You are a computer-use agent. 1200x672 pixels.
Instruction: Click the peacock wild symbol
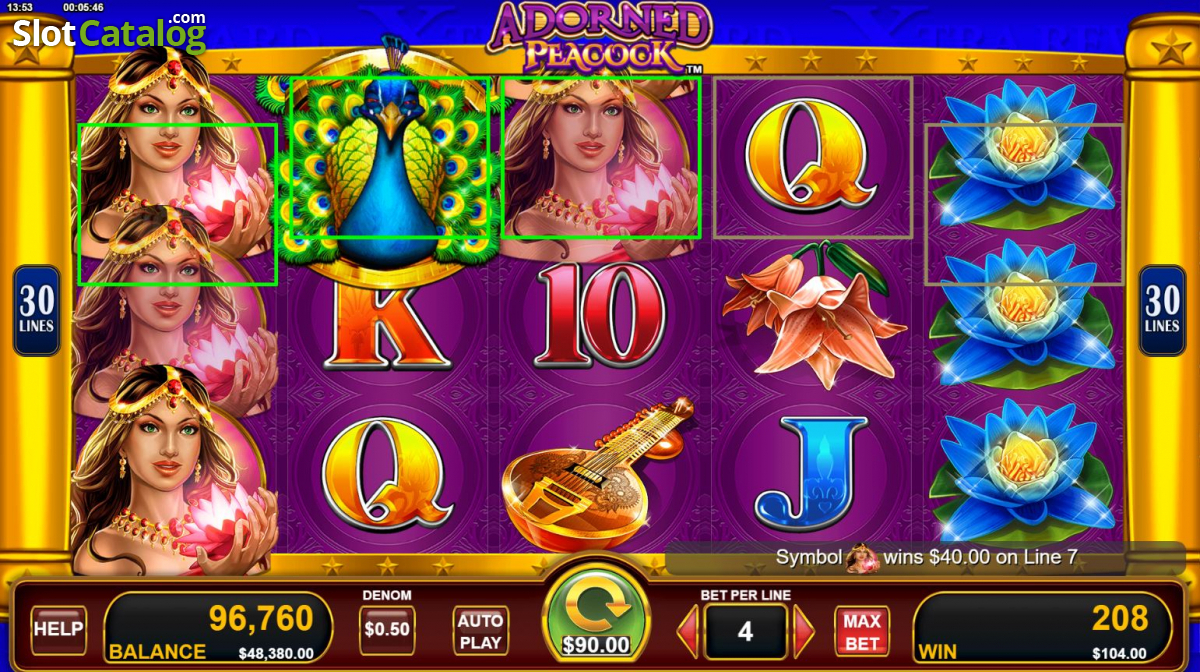390,160
